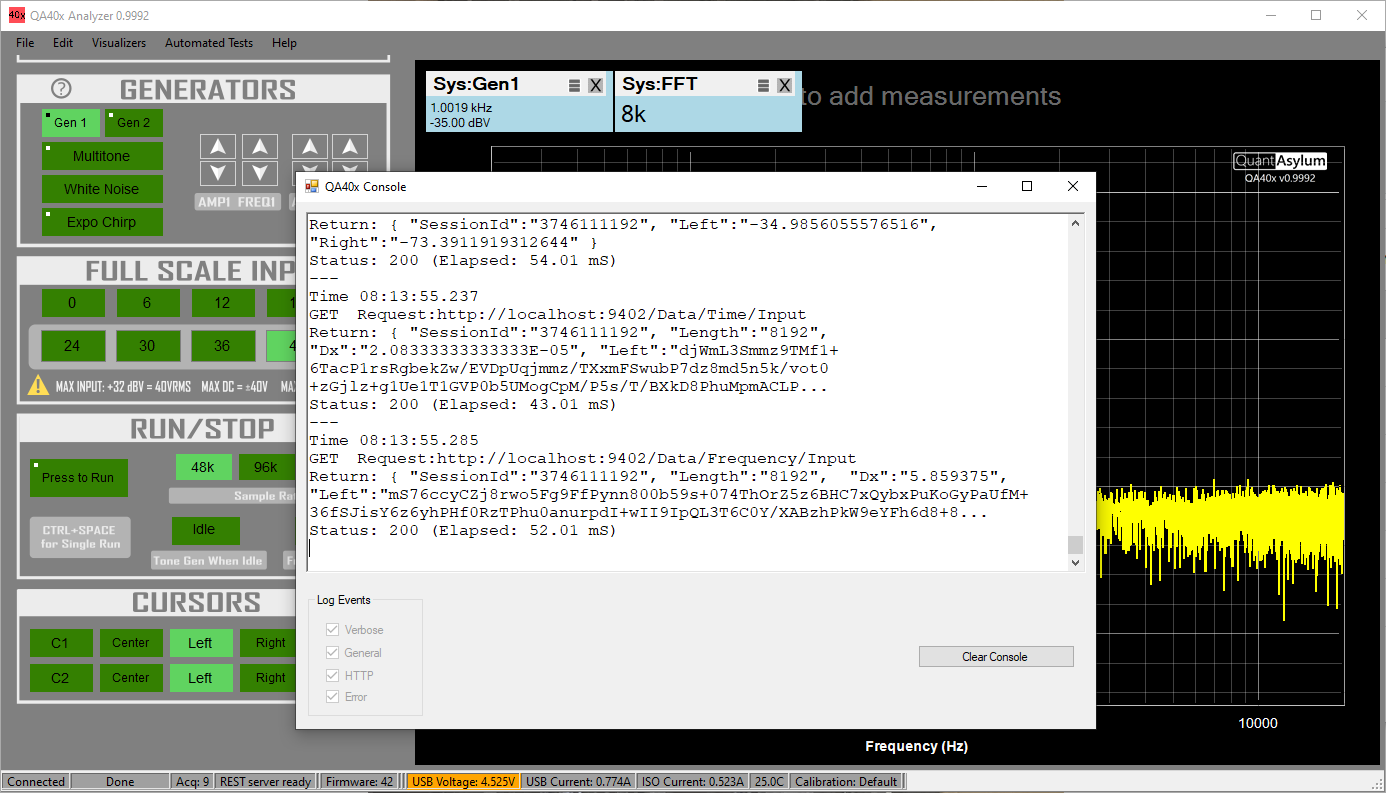Click the 'Firmware: 42' status entry
The height and width of the screenshot is (793, 1386).
click(359, 782)
